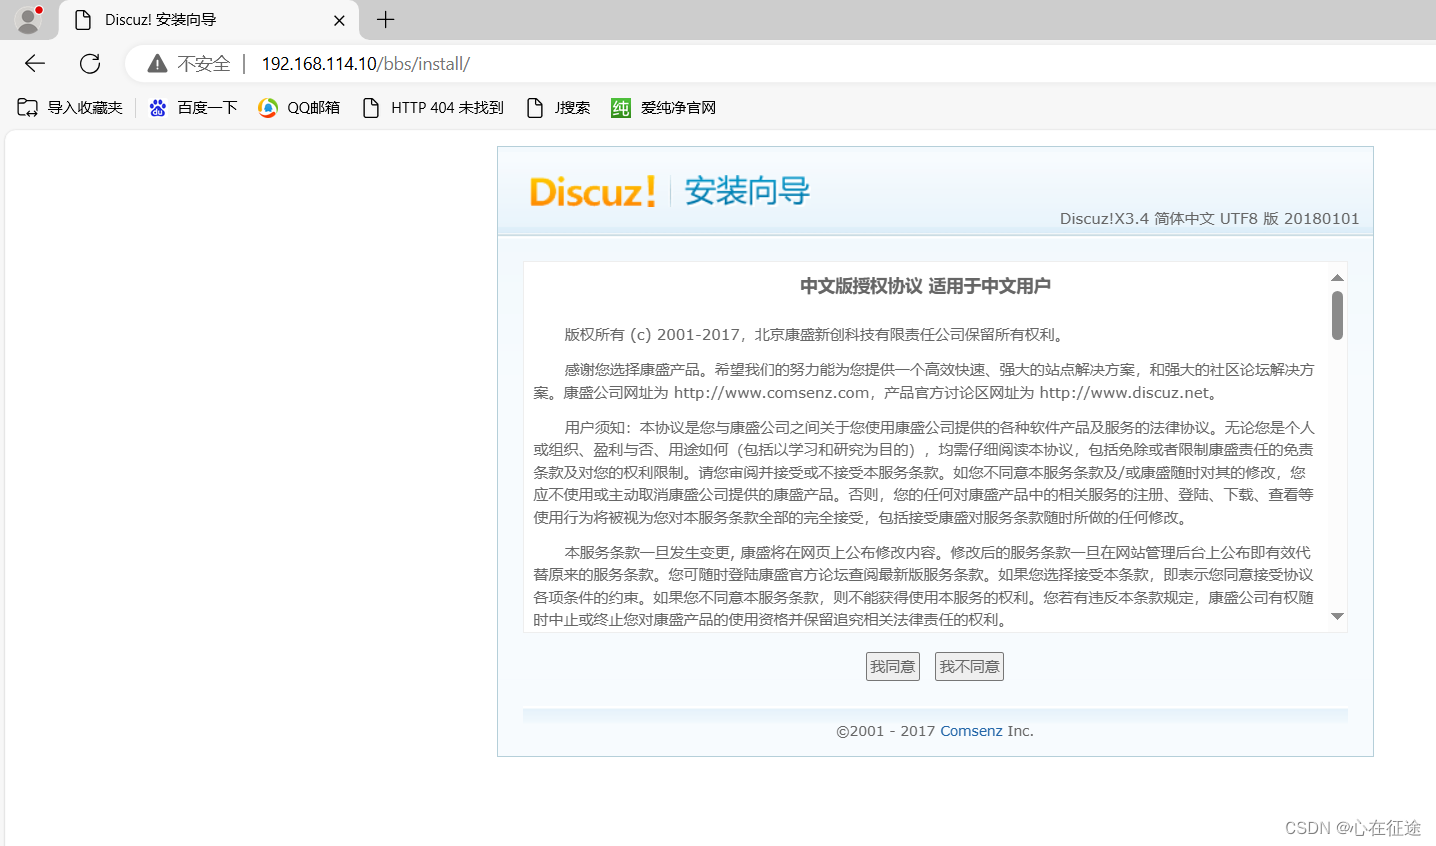Viewport: 1436px width, 846px height.
Task: Open 导入收藏夹 bookmark
Action: (70, 108)
